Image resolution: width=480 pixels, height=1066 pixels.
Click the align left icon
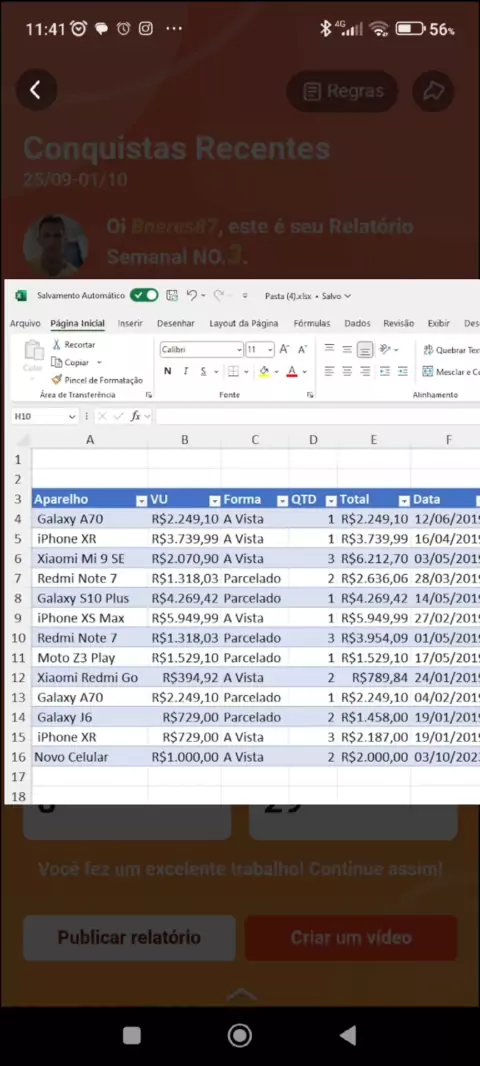click(330, 371)
